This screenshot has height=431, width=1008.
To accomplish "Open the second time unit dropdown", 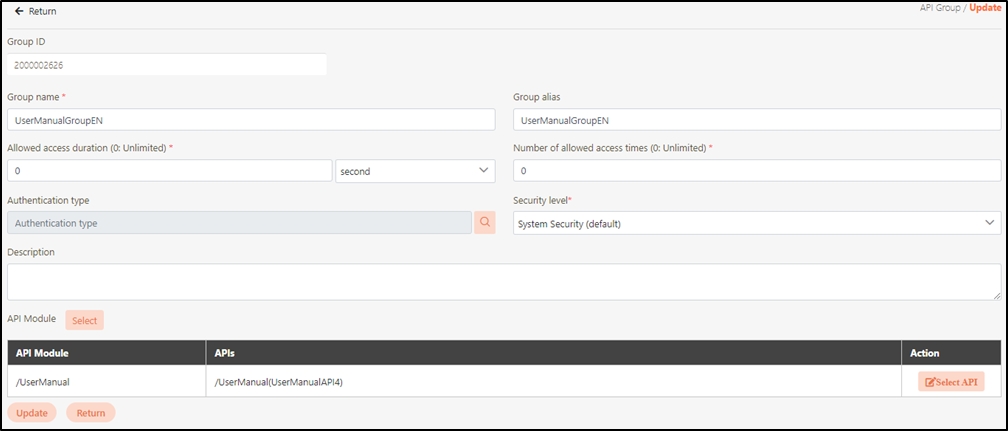I will coord(415,171).
